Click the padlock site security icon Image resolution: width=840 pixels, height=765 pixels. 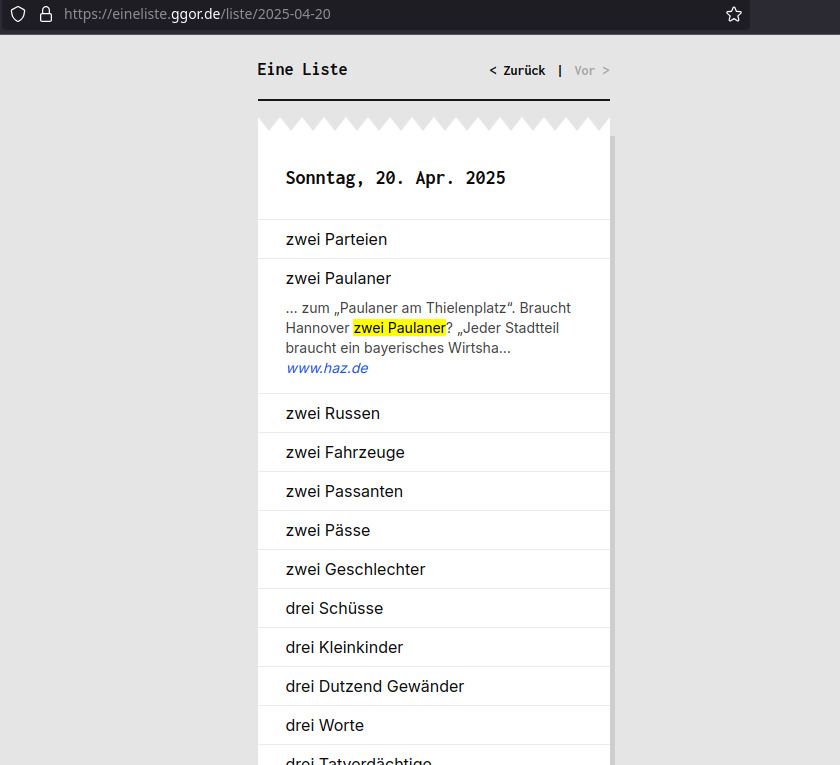(46, 14)
